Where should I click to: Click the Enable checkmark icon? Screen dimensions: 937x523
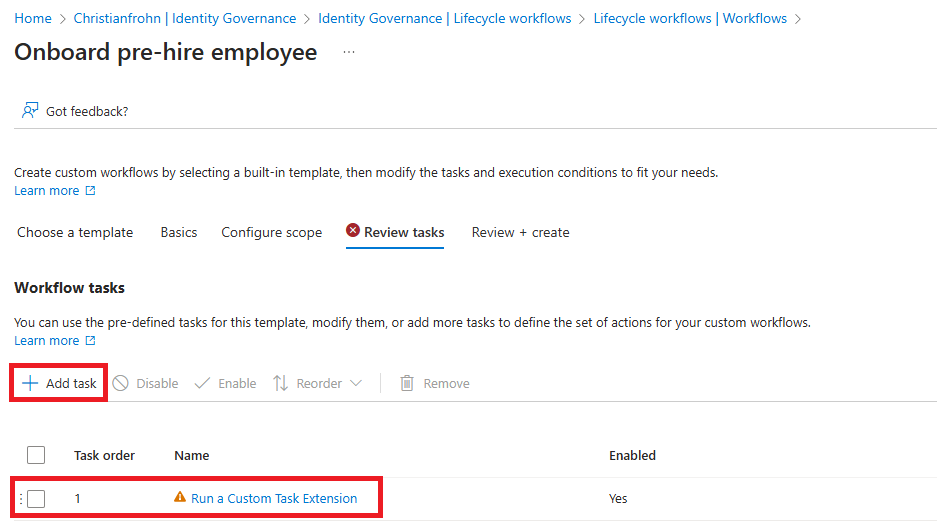[x=203, y=383]
